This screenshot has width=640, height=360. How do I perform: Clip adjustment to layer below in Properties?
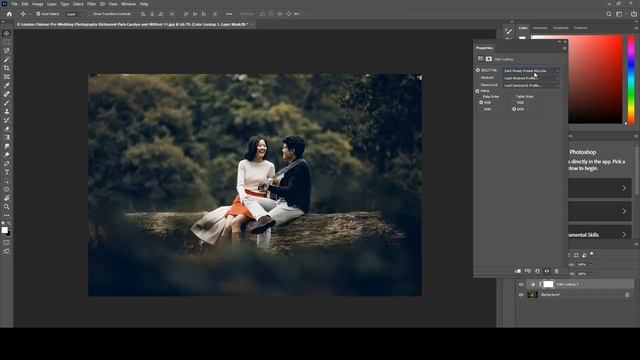(518, 271)
